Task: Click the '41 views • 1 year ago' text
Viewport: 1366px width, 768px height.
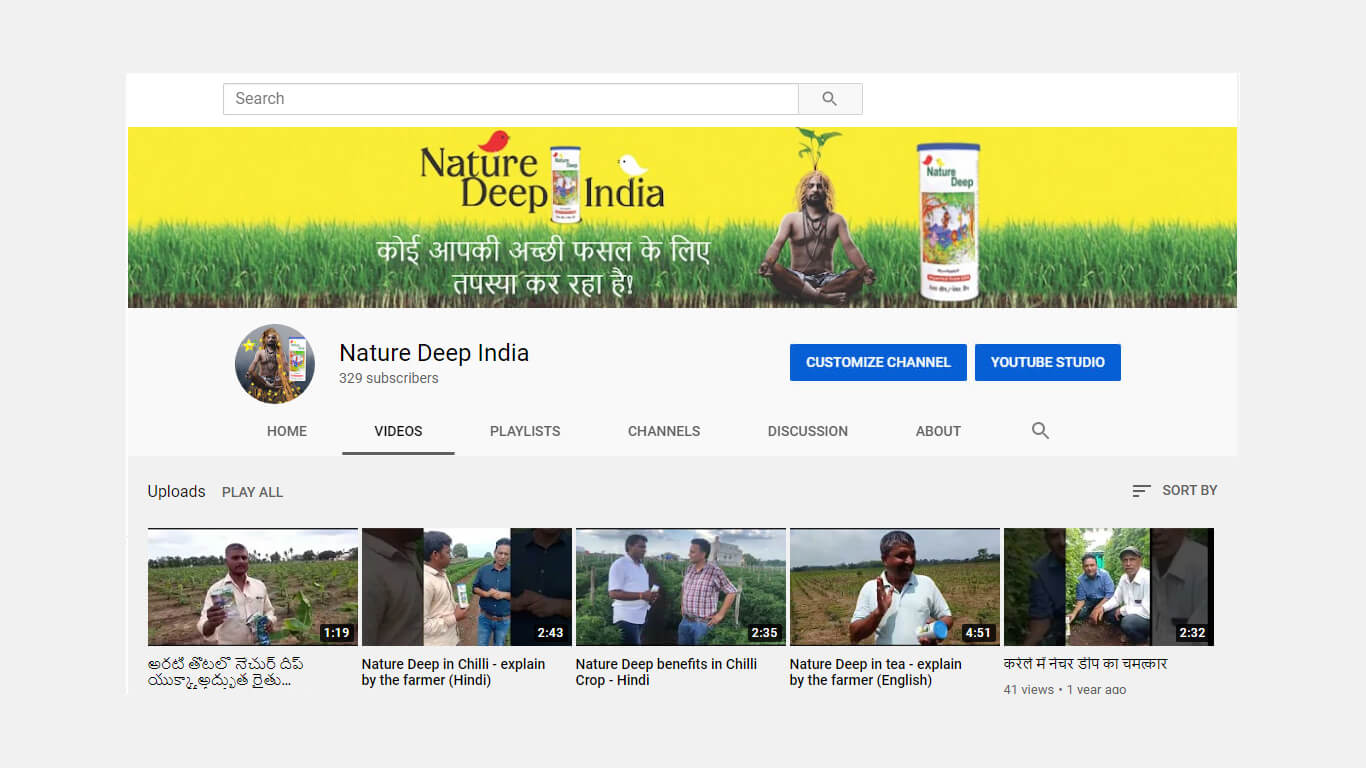Action: 1065,689
